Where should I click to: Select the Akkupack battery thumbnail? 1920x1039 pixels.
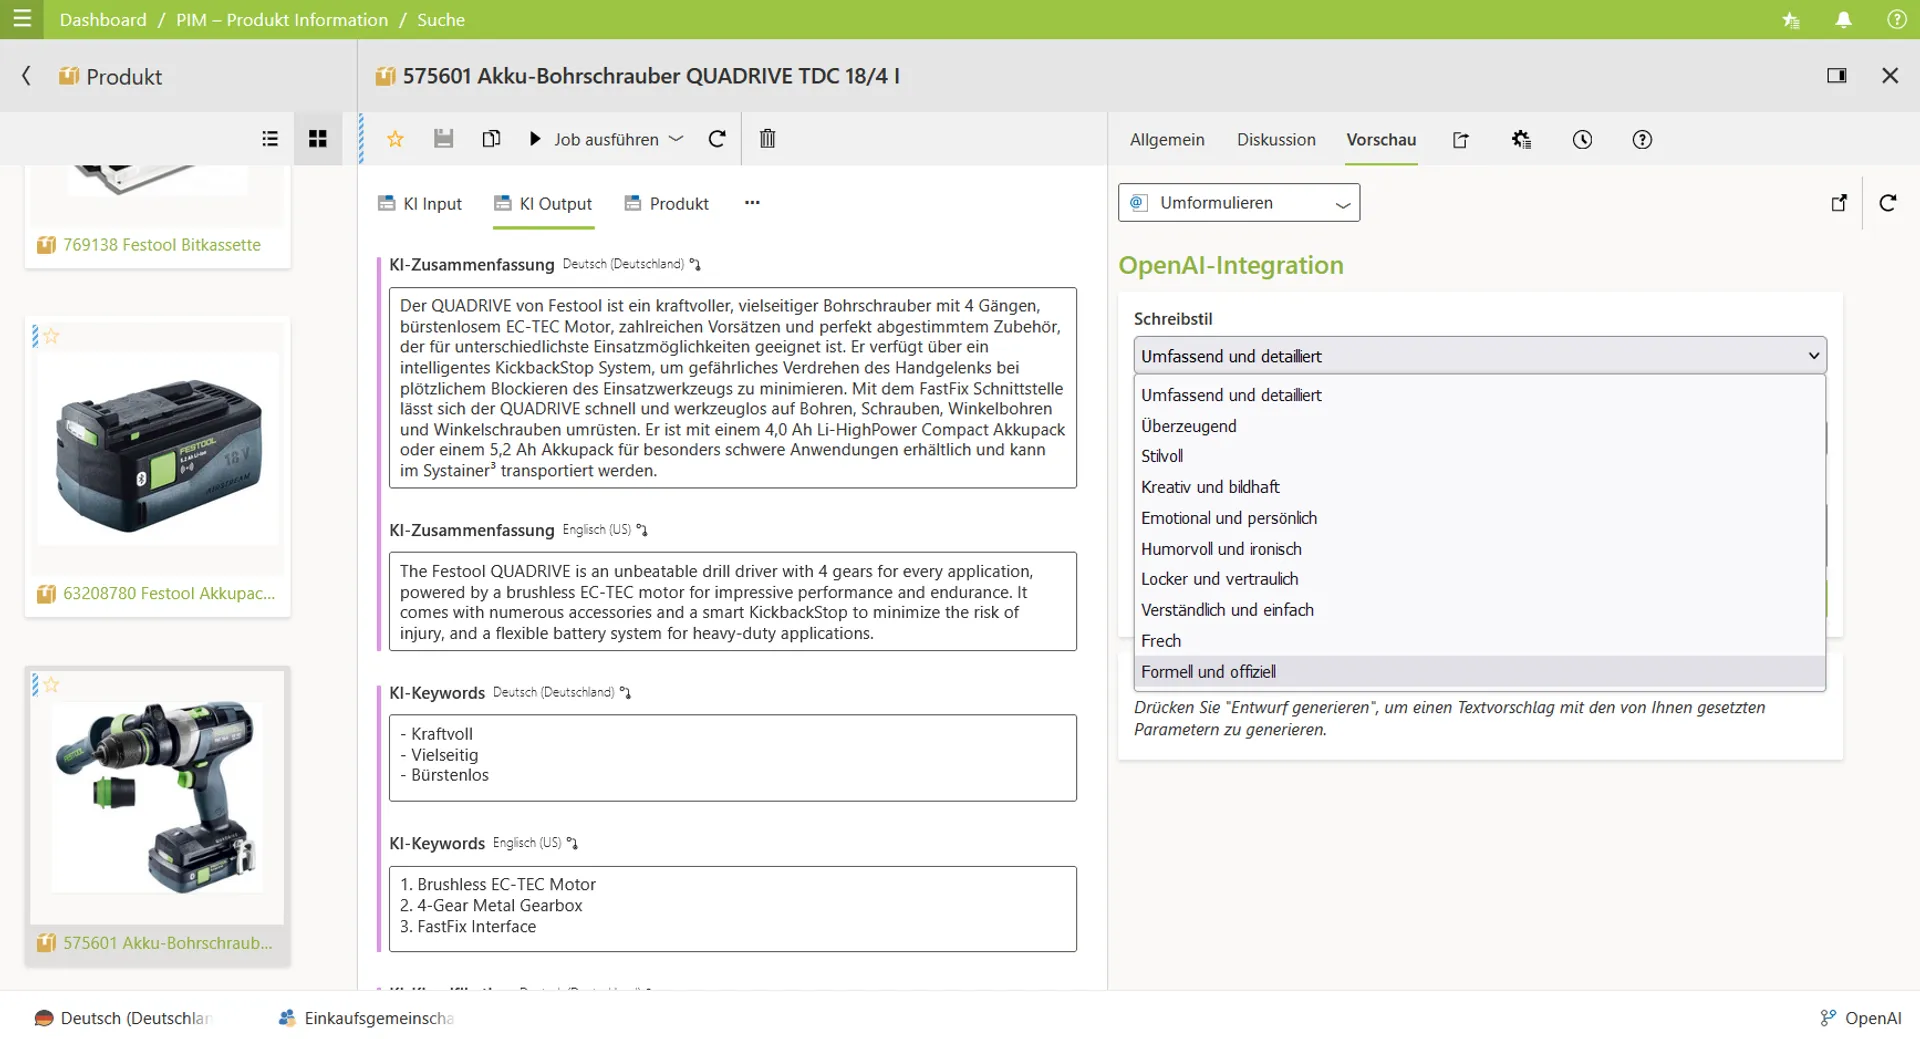[x=158, y=447]
